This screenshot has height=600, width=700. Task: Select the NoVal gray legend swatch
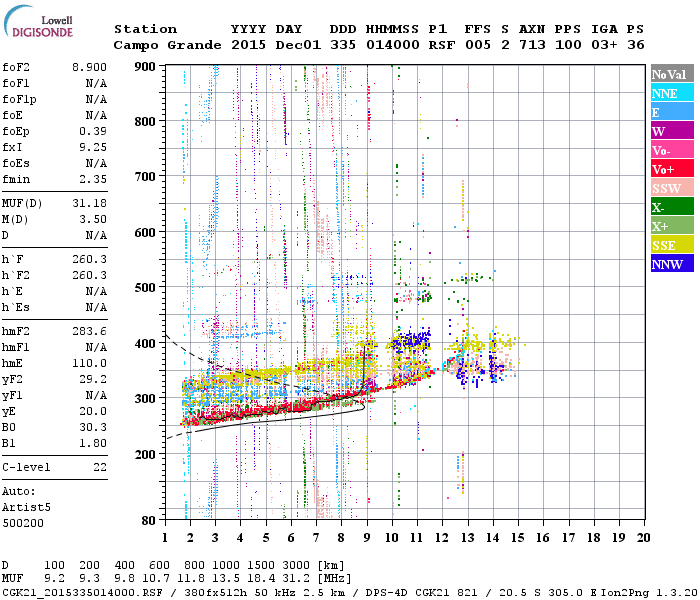pos(672,73)
